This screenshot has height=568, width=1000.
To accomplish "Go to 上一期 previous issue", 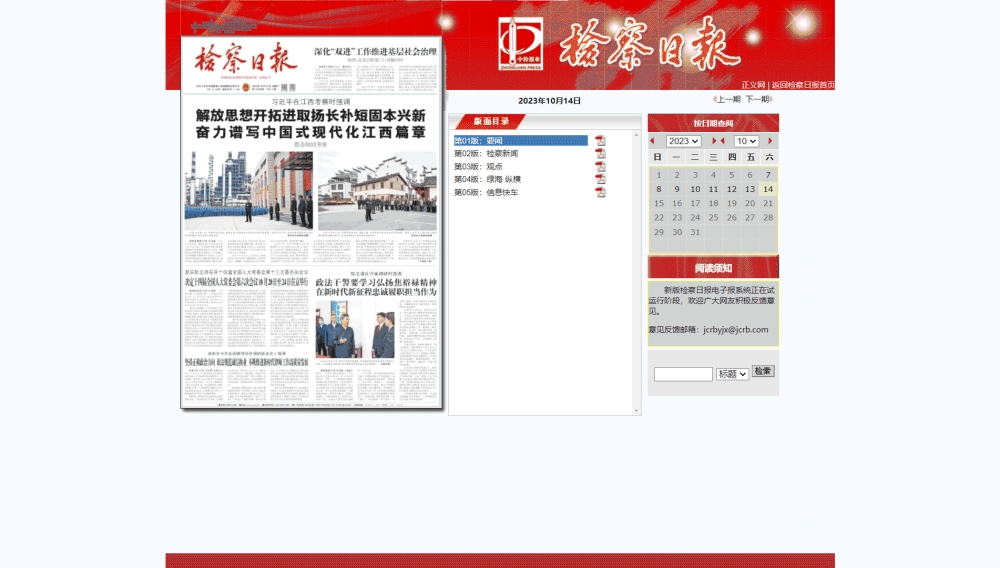I will [x=728, y=99].
